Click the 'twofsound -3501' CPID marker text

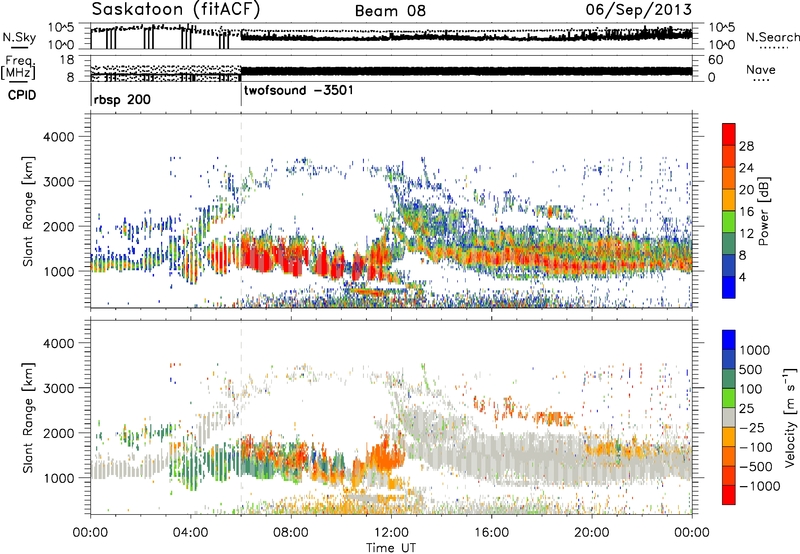pos(298,91)
